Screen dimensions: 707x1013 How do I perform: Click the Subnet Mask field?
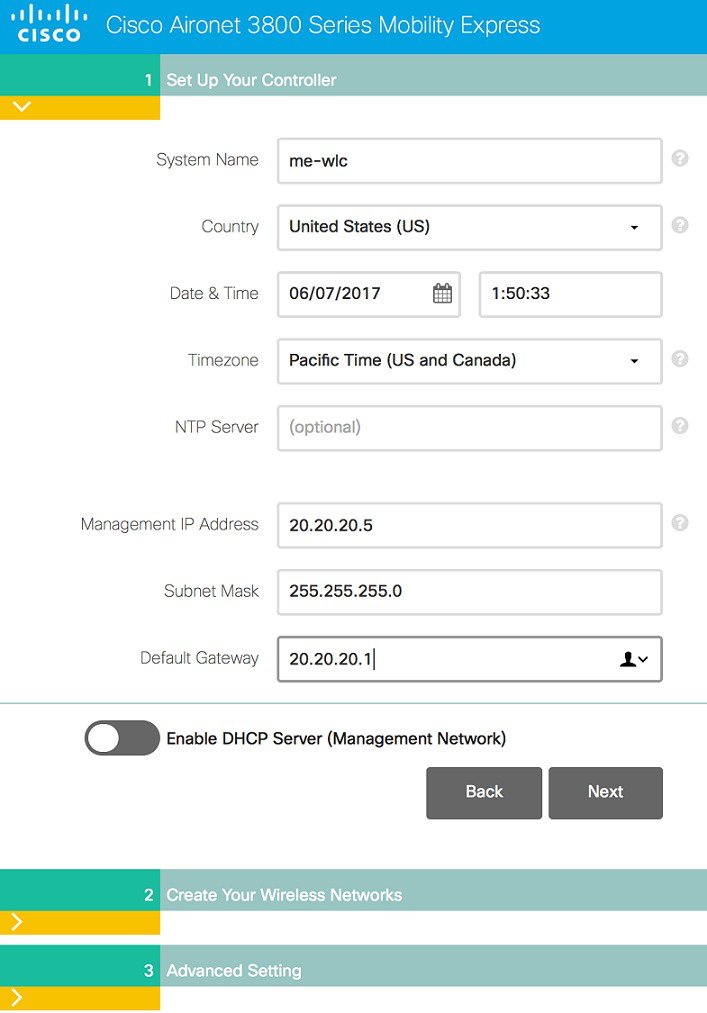pyautogui.click(x=470, y=592)
